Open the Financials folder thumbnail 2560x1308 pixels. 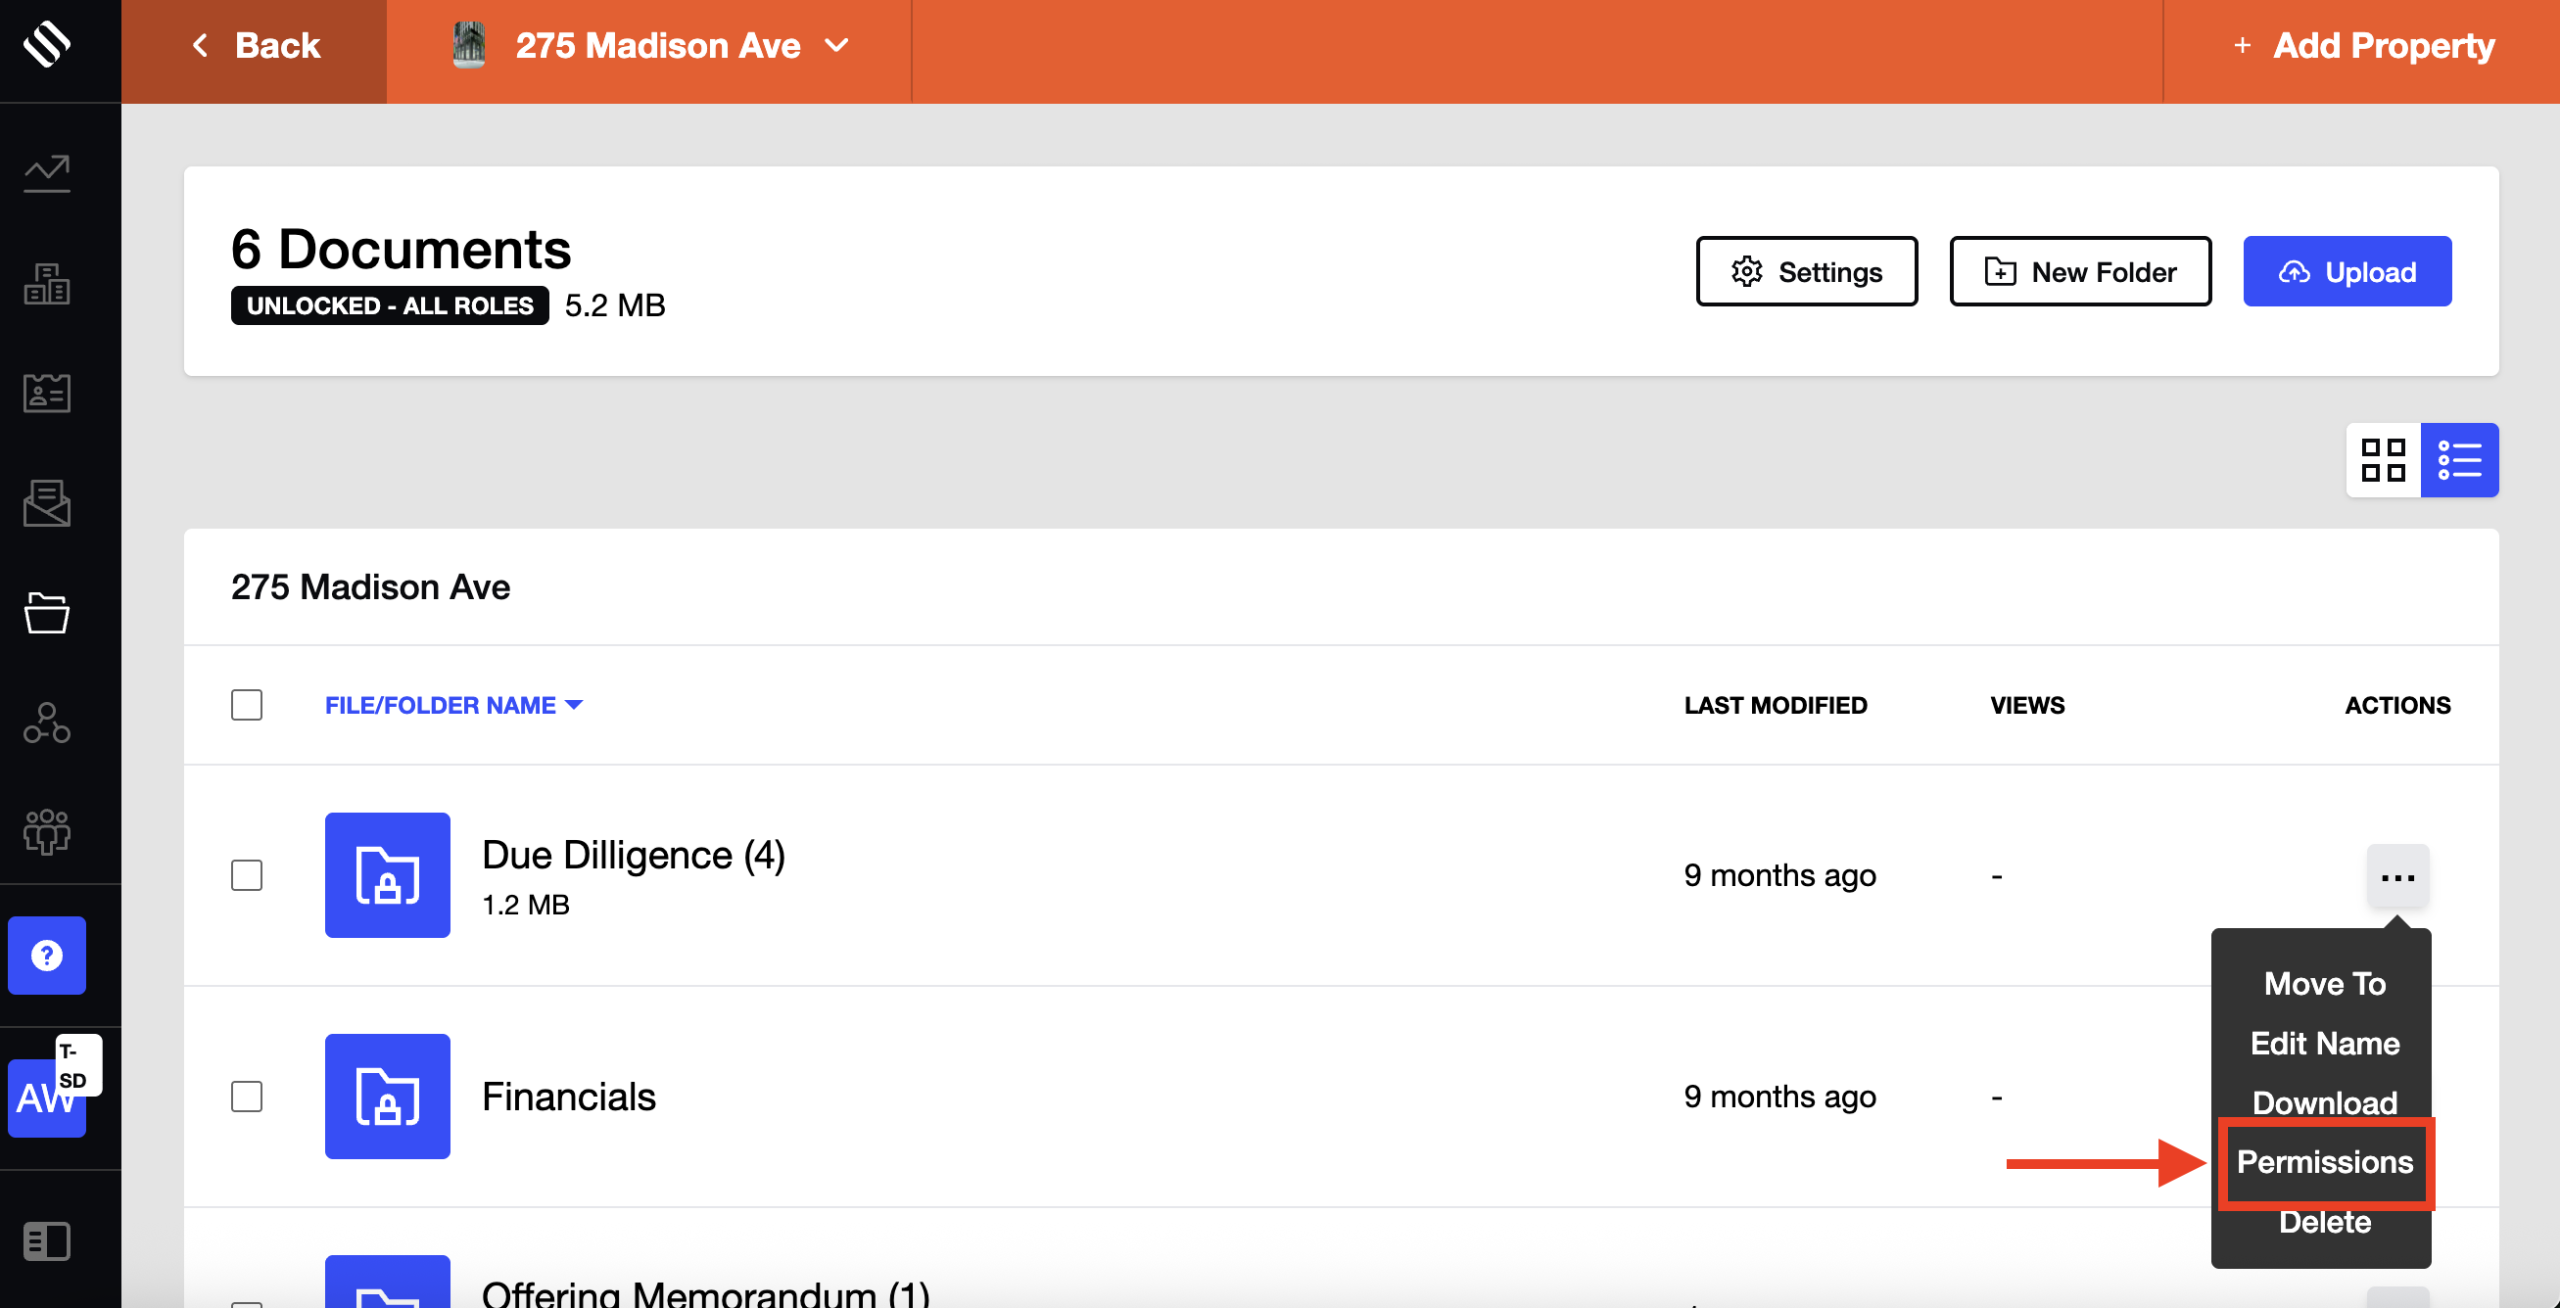[x=387, y=1096]
